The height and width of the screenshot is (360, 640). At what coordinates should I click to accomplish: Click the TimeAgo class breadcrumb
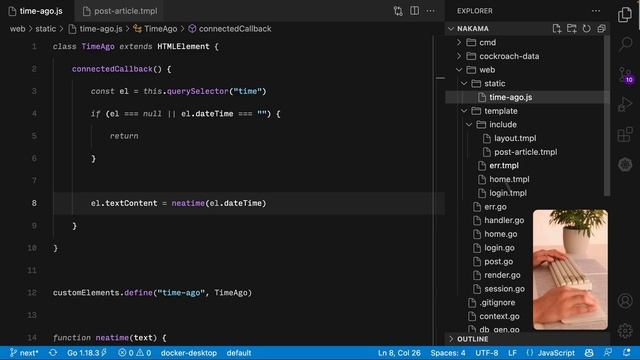tap(156, 29)
